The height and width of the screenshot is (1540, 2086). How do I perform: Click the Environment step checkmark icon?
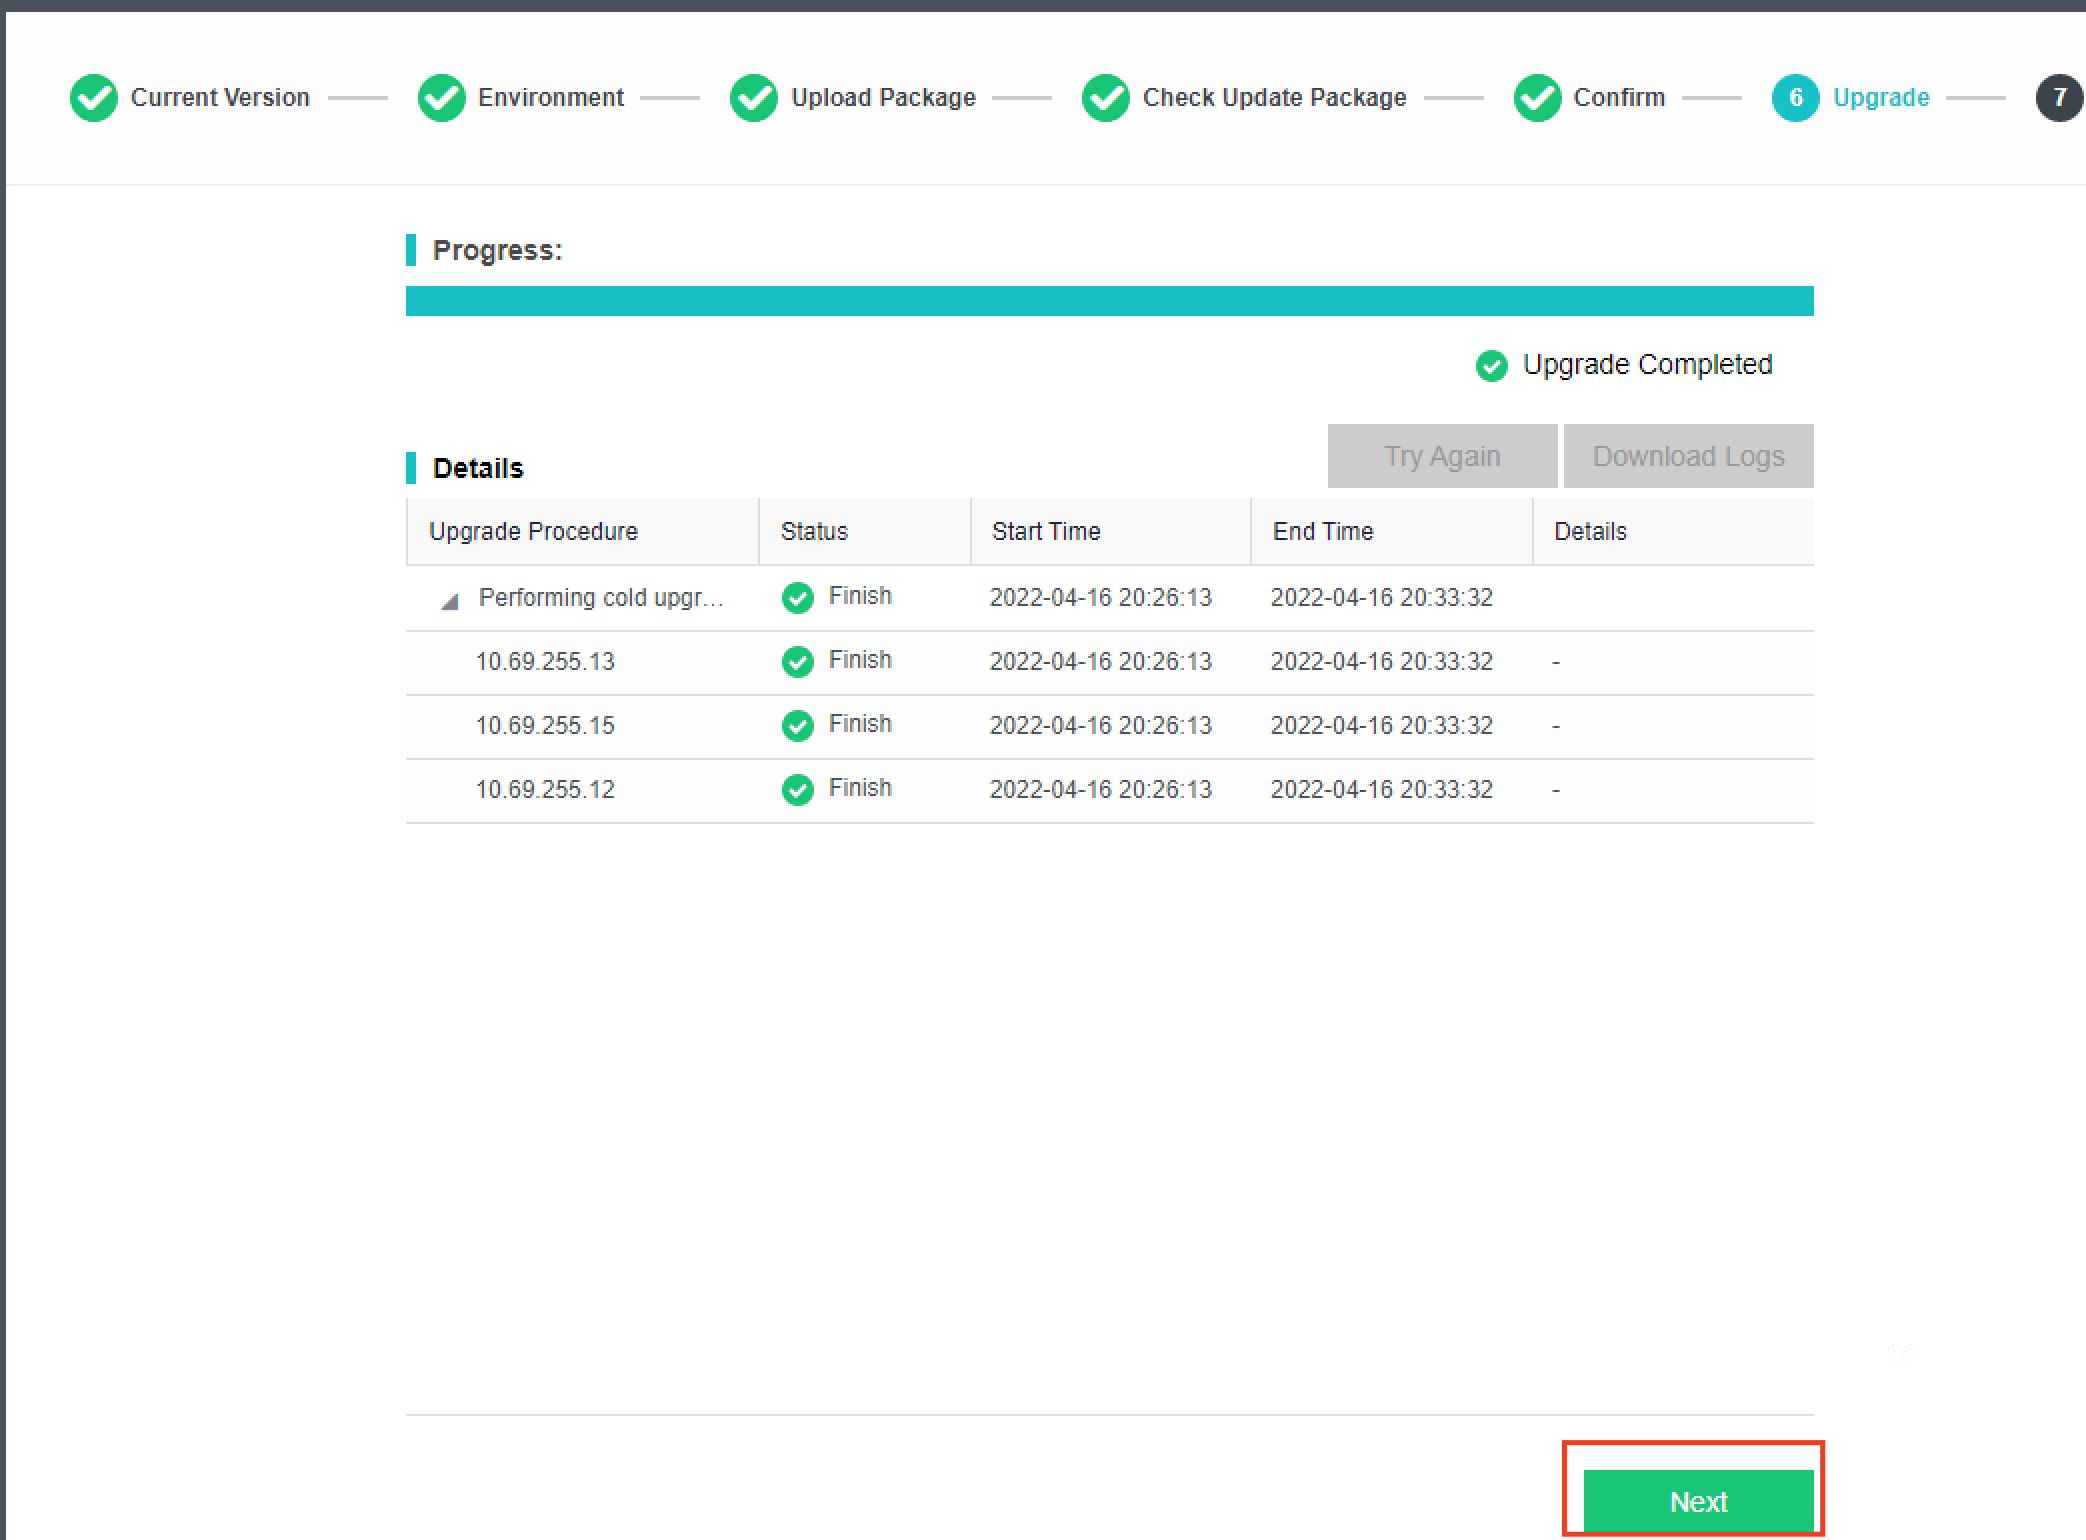point(441,98)
